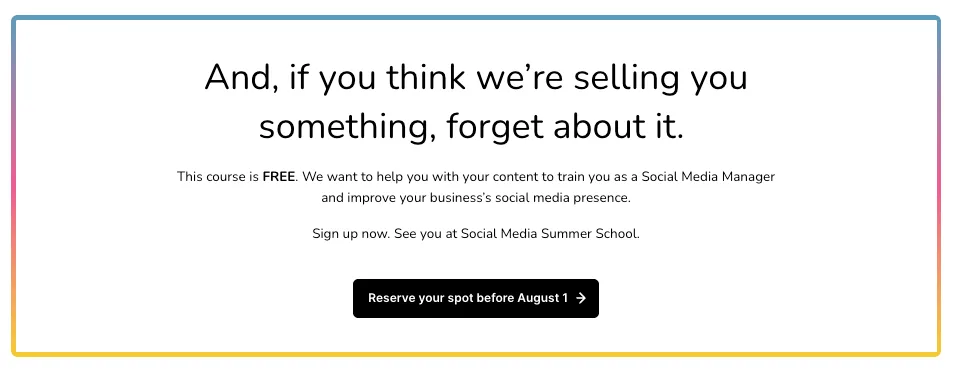
Task: Click the text 'improve your business's social media presence'
Action: [x=487, y=198]
